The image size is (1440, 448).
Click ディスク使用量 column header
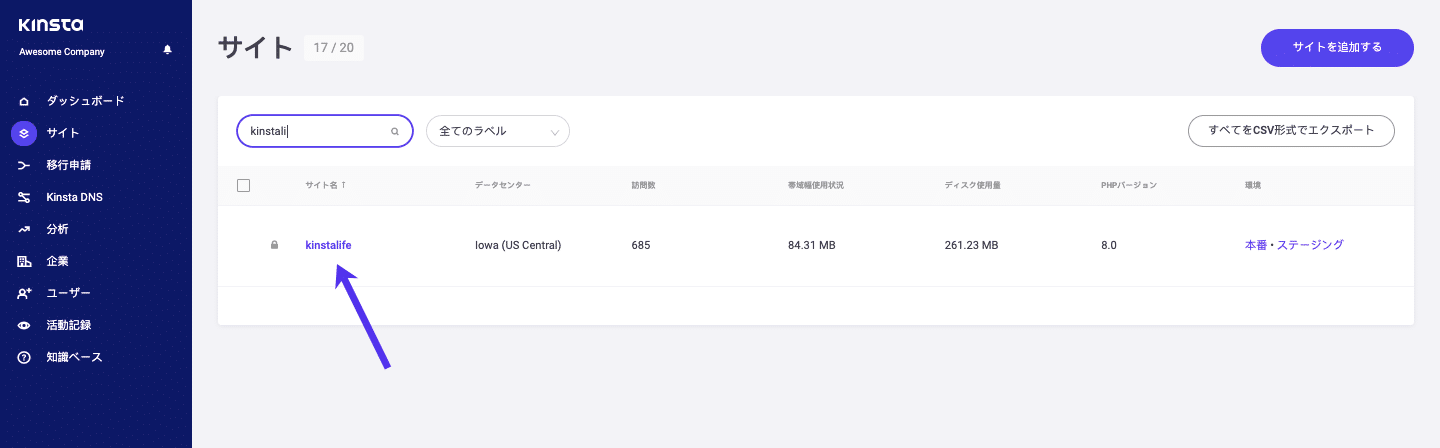[973, 185]
